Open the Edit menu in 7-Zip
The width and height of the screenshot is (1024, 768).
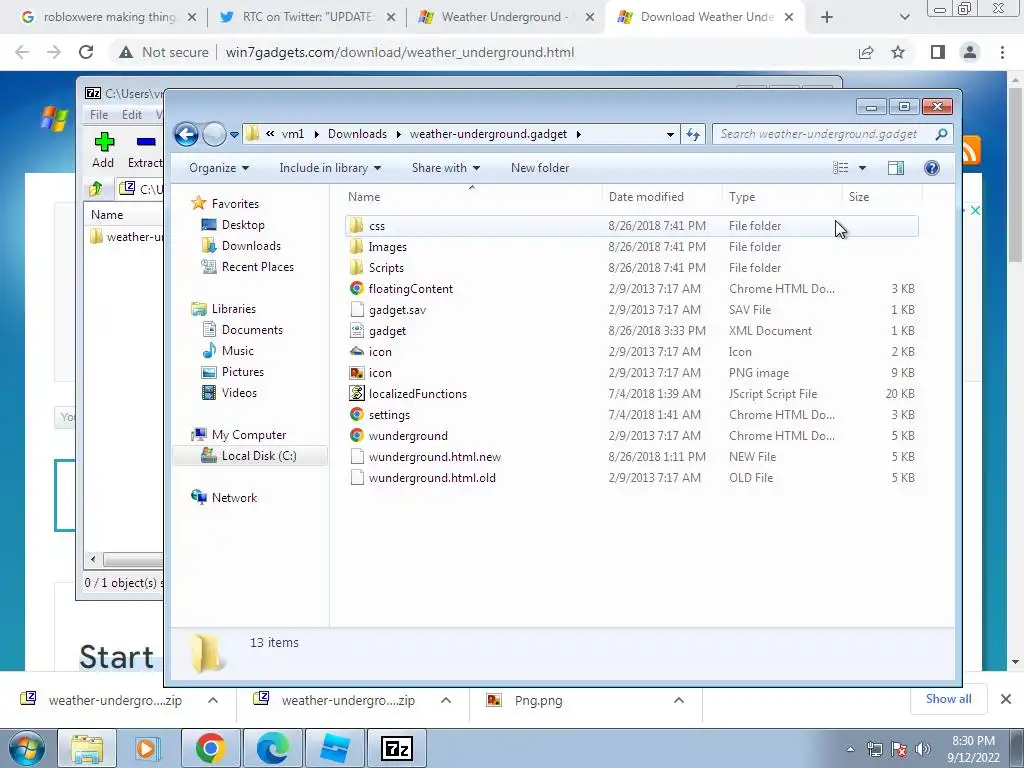click(131, 114)
